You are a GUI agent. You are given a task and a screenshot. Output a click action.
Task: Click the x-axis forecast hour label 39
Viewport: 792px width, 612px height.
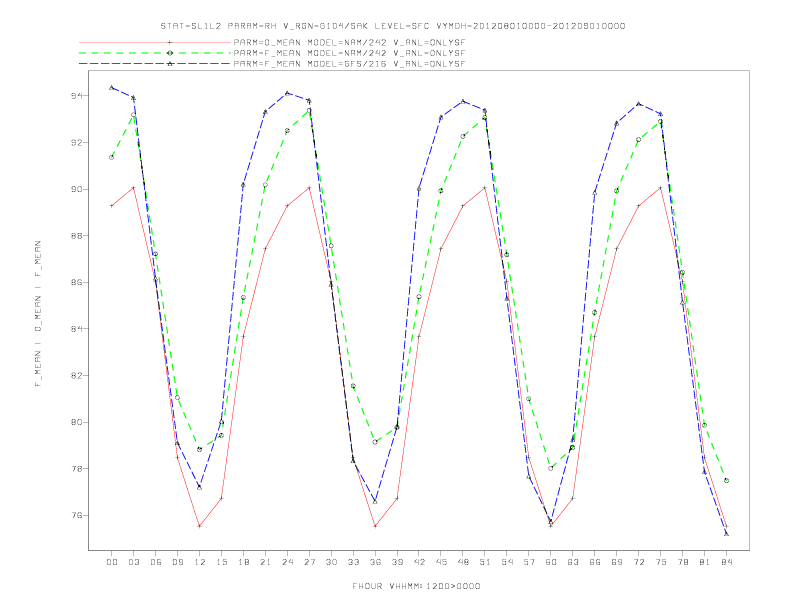point(397,562)
